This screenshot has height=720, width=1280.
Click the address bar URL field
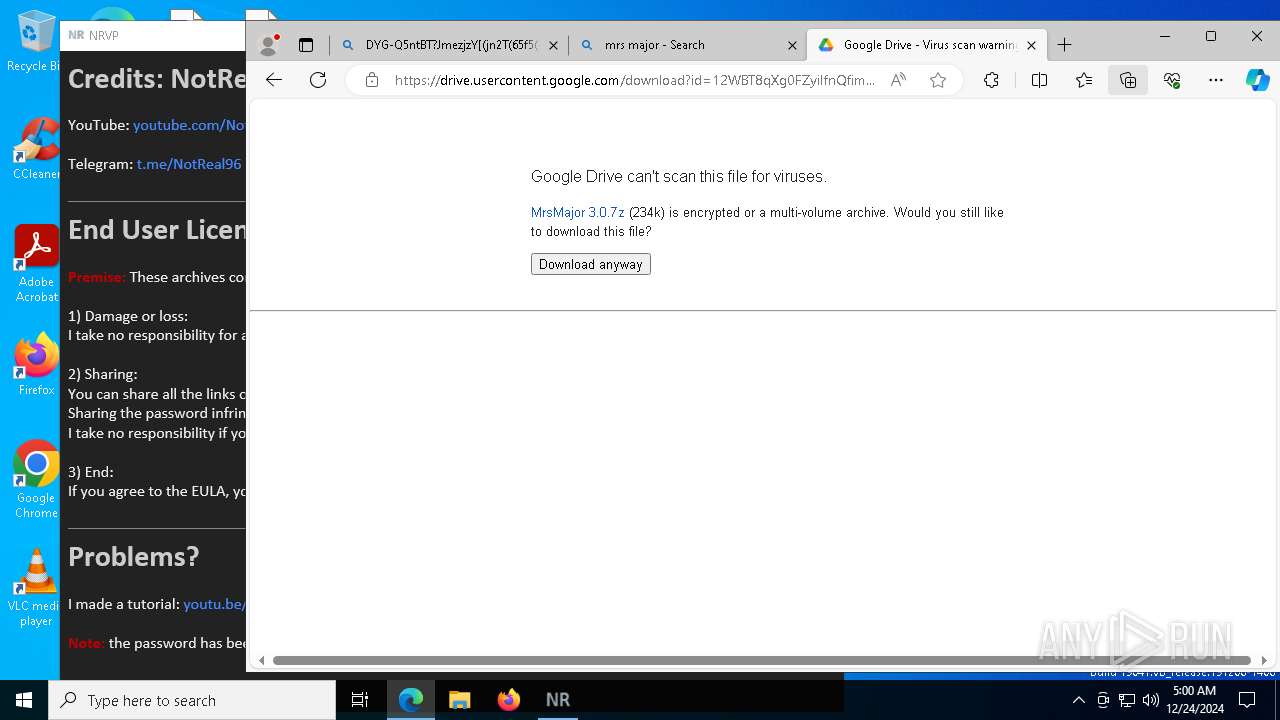tap(634, 80)
